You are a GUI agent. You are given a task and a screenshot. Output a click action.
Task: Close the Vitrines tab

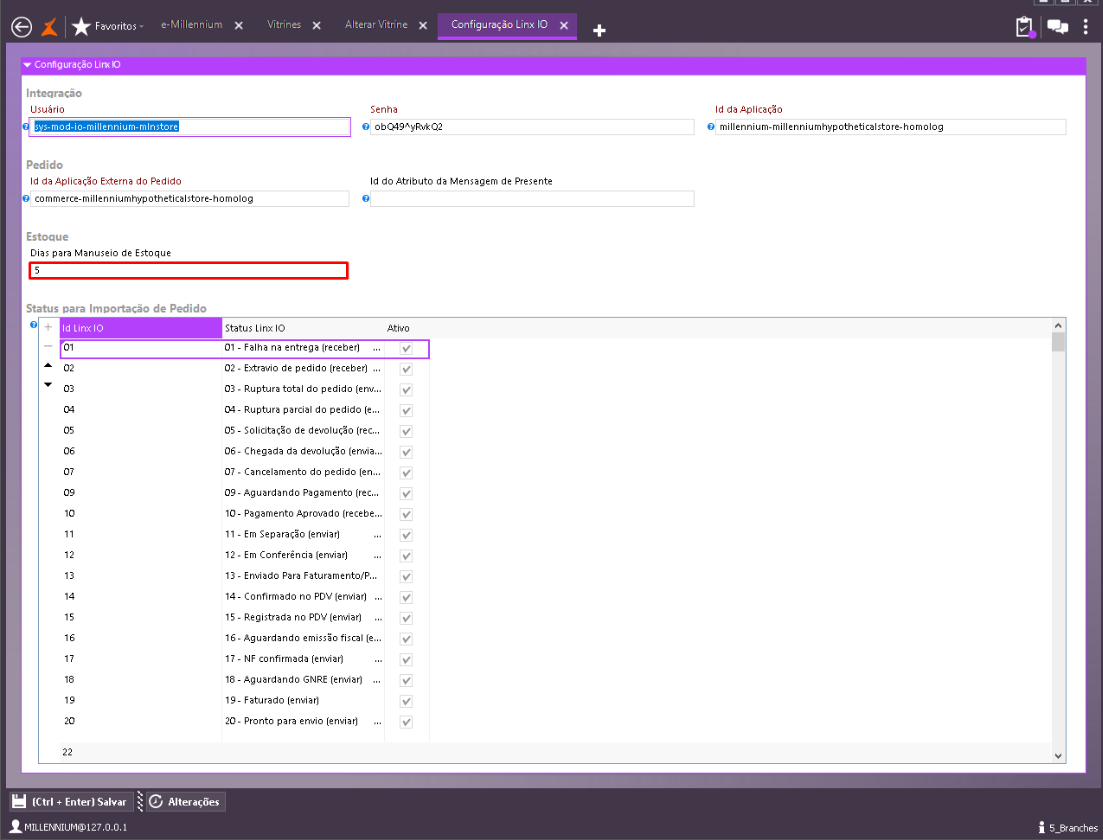(317, 25)
